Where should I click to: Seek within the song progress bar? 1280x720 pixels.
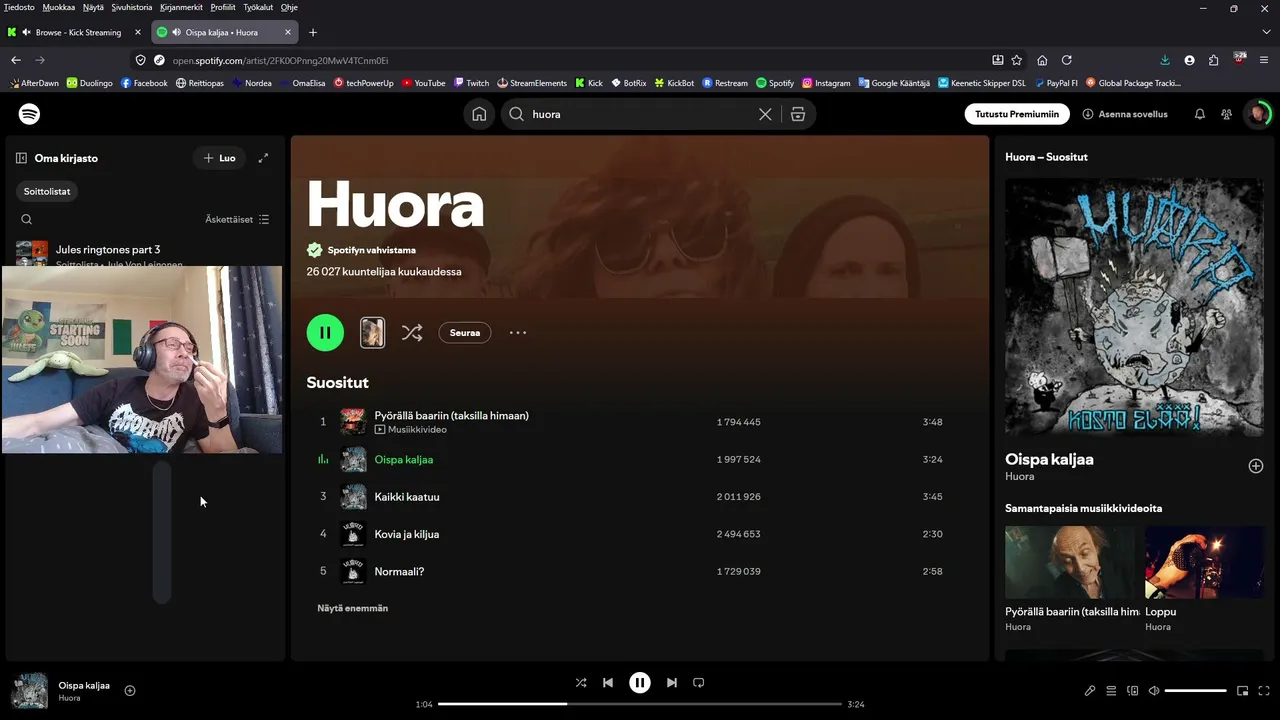click(640, 704)
